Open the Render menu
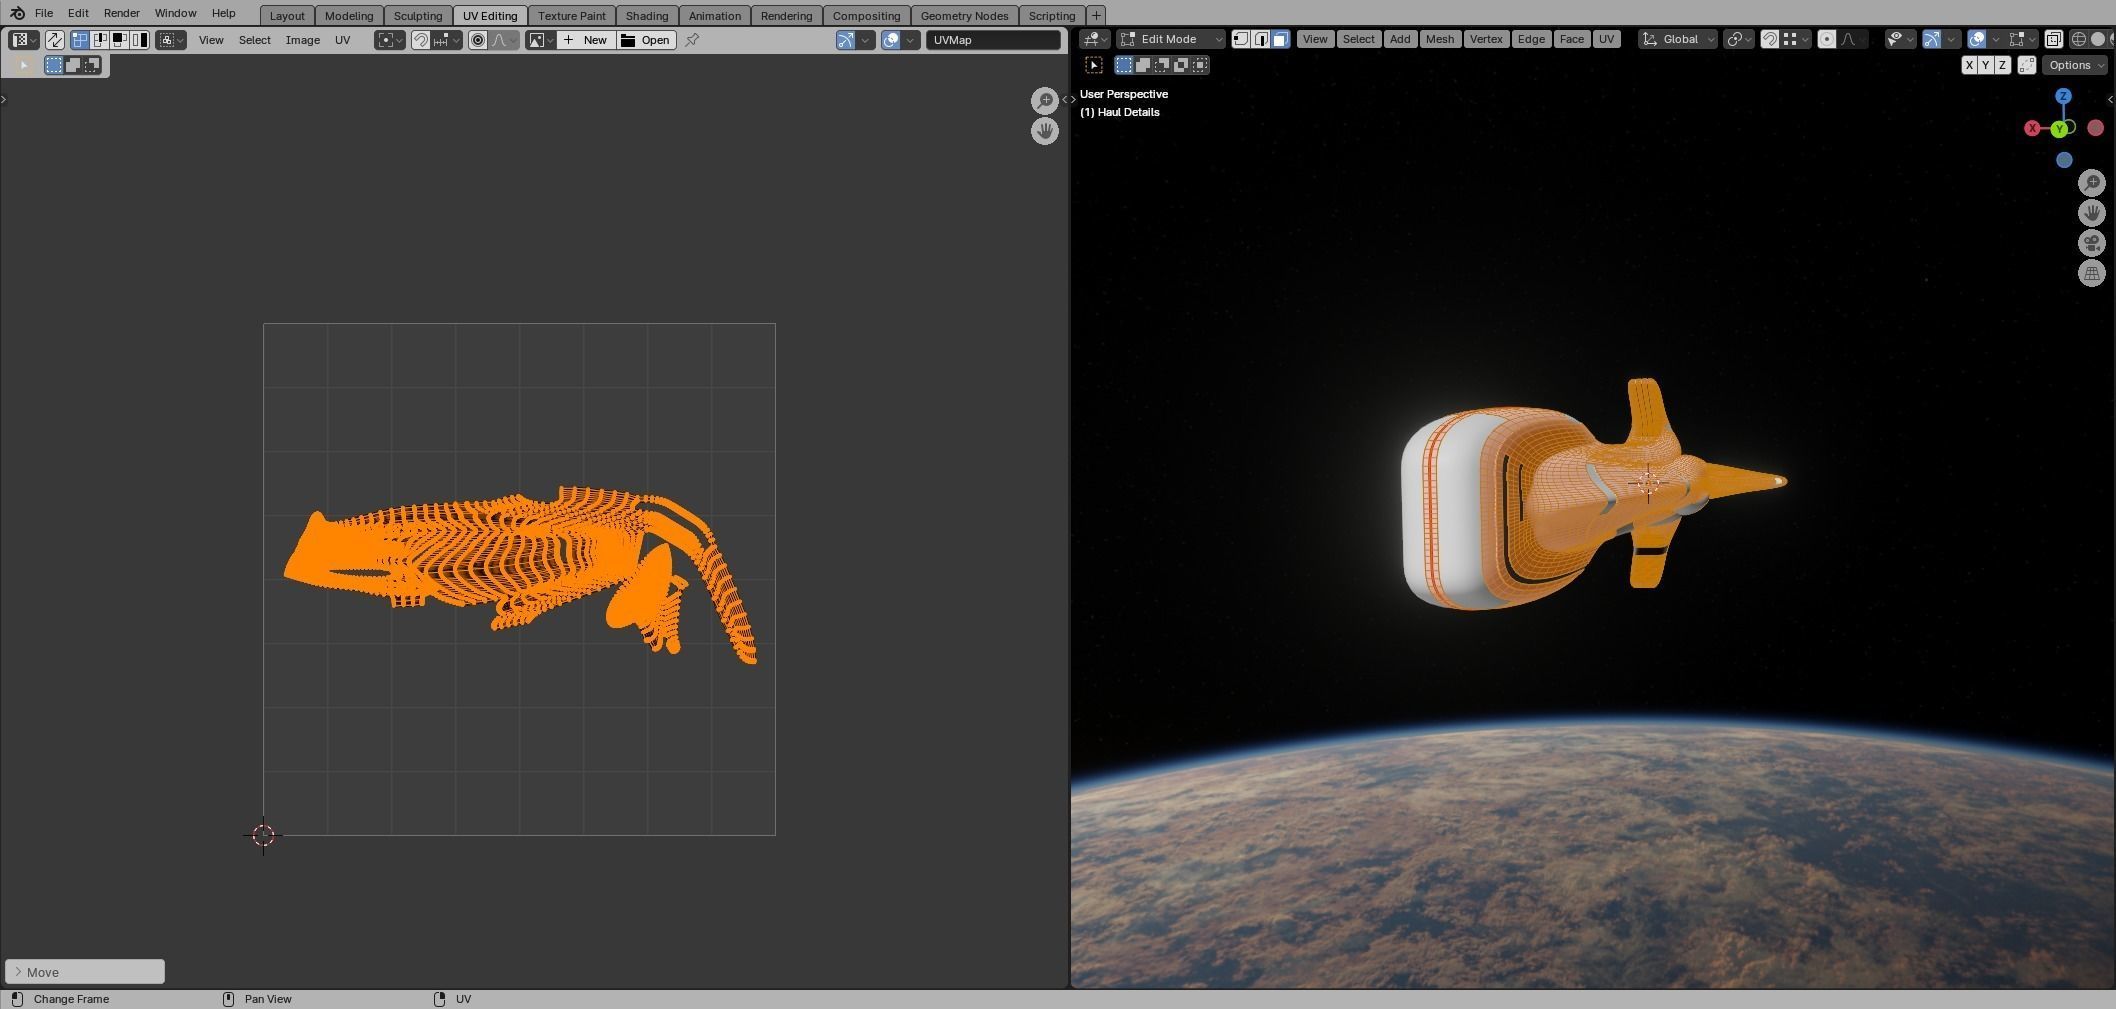This screenshot has height=1009, width=2116. [x=121, y=13]
